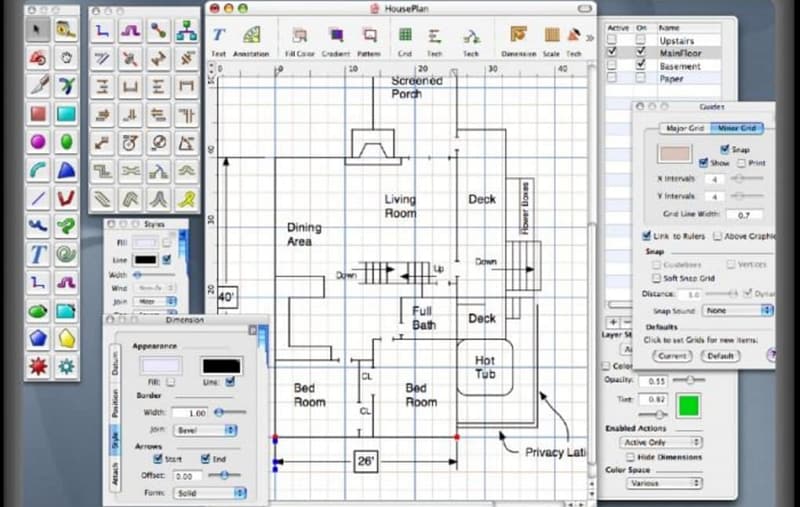Select the red starburst shape tool
Viewport: 800px width, 507px height.
[x=38, y=366]
